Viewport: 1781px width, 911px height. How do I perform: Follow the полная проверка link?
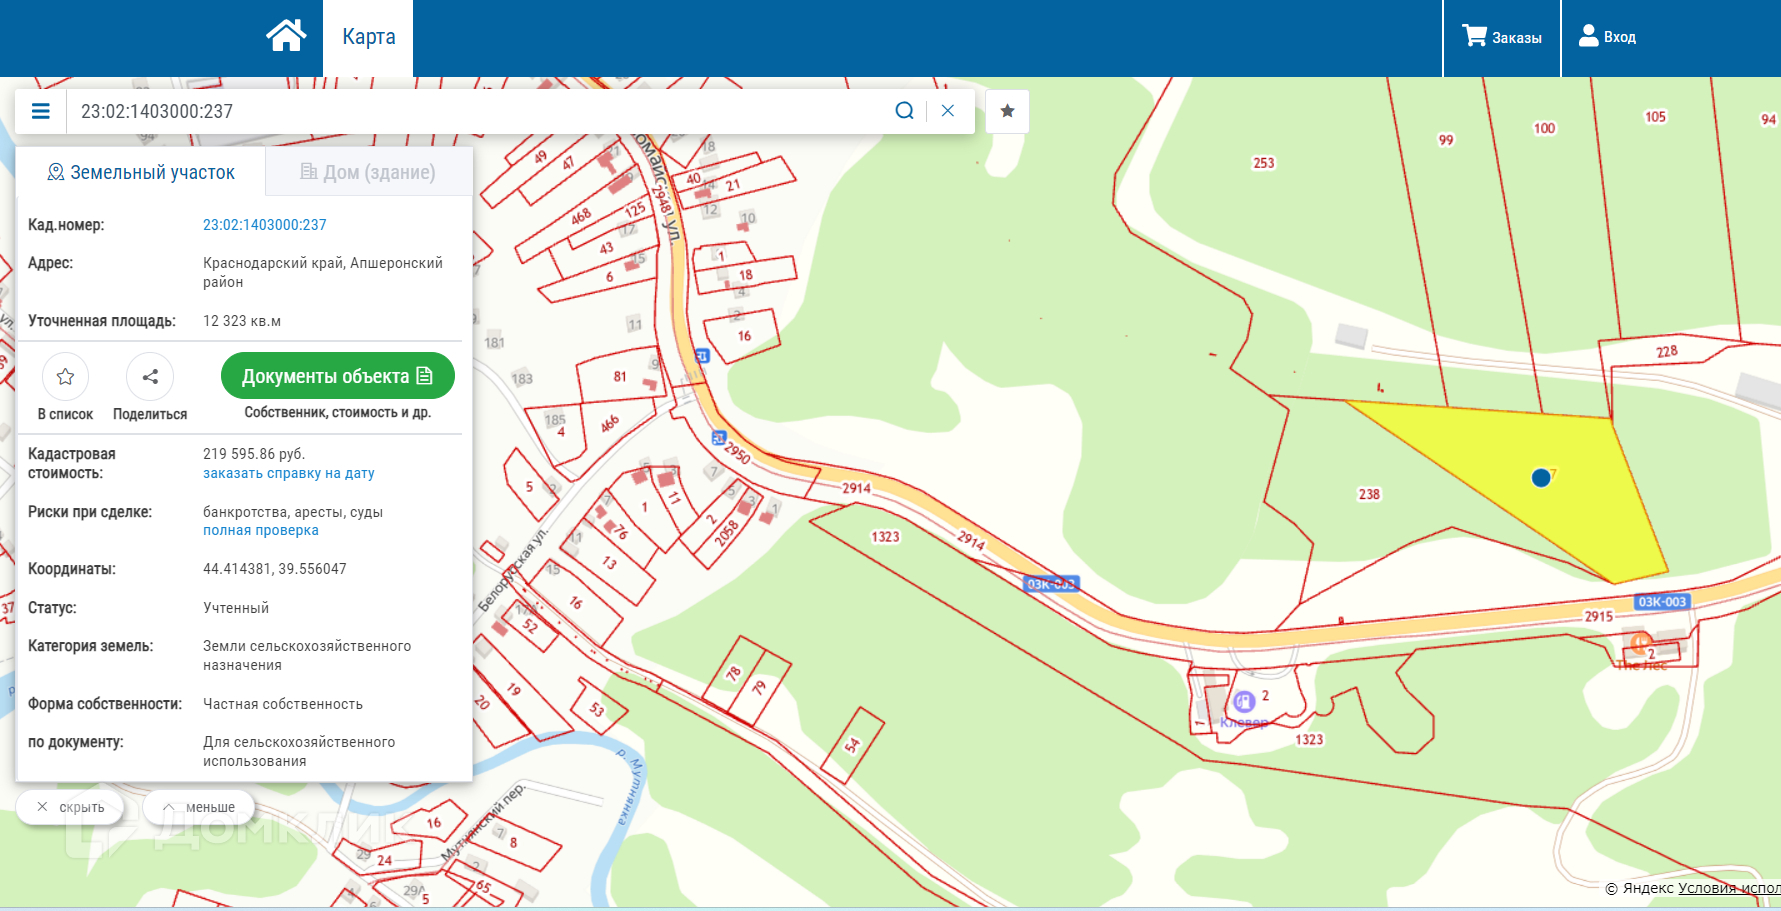261,530
